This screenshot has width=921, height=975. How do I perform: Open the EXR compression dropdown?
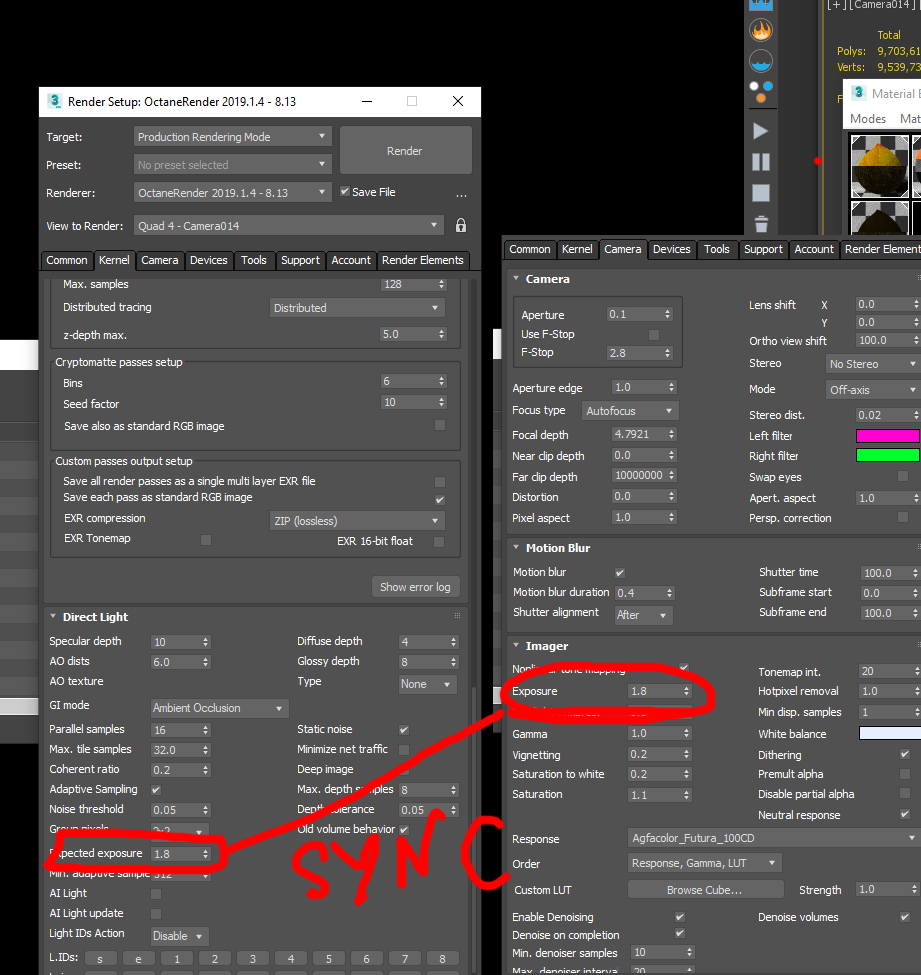(x=356, y=520)
